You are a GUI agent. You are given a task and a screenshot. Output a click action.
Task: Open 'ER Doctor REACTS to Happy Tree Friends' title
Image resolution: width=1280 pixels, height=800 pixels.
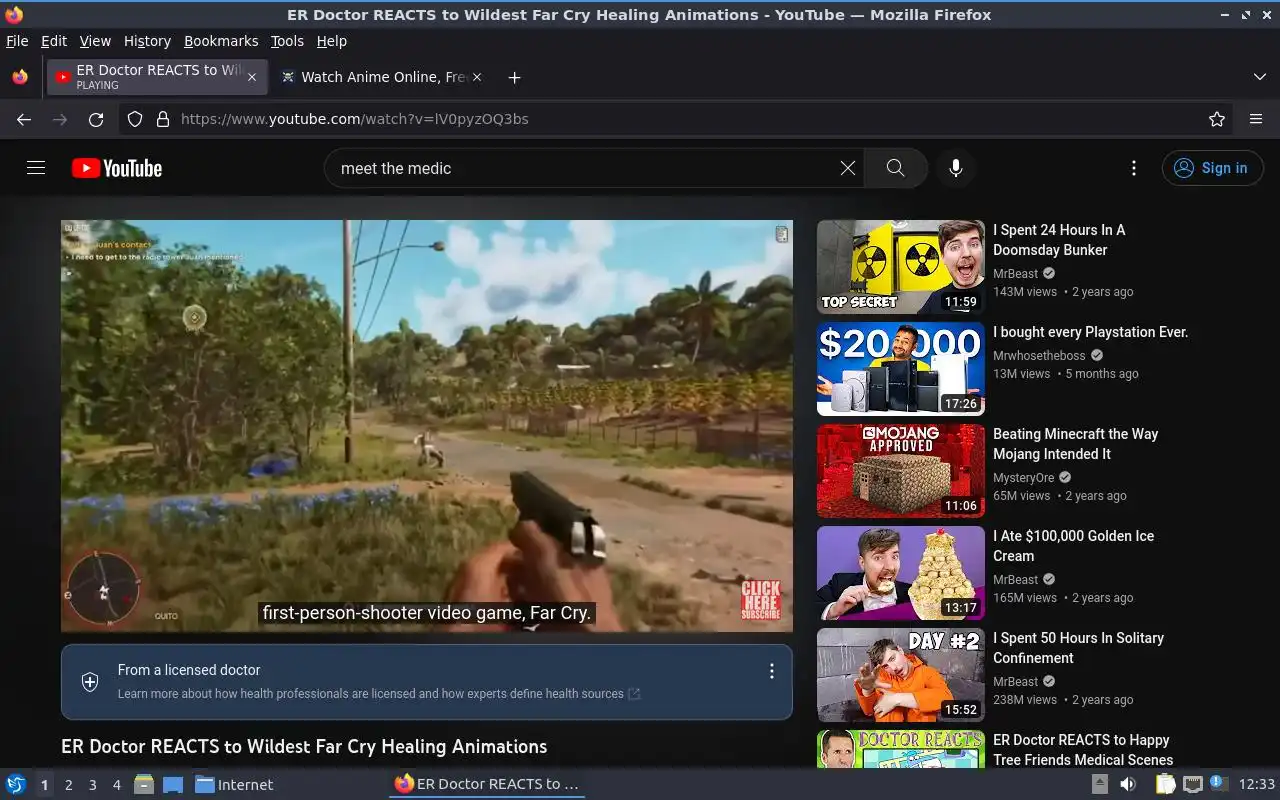1083,750
